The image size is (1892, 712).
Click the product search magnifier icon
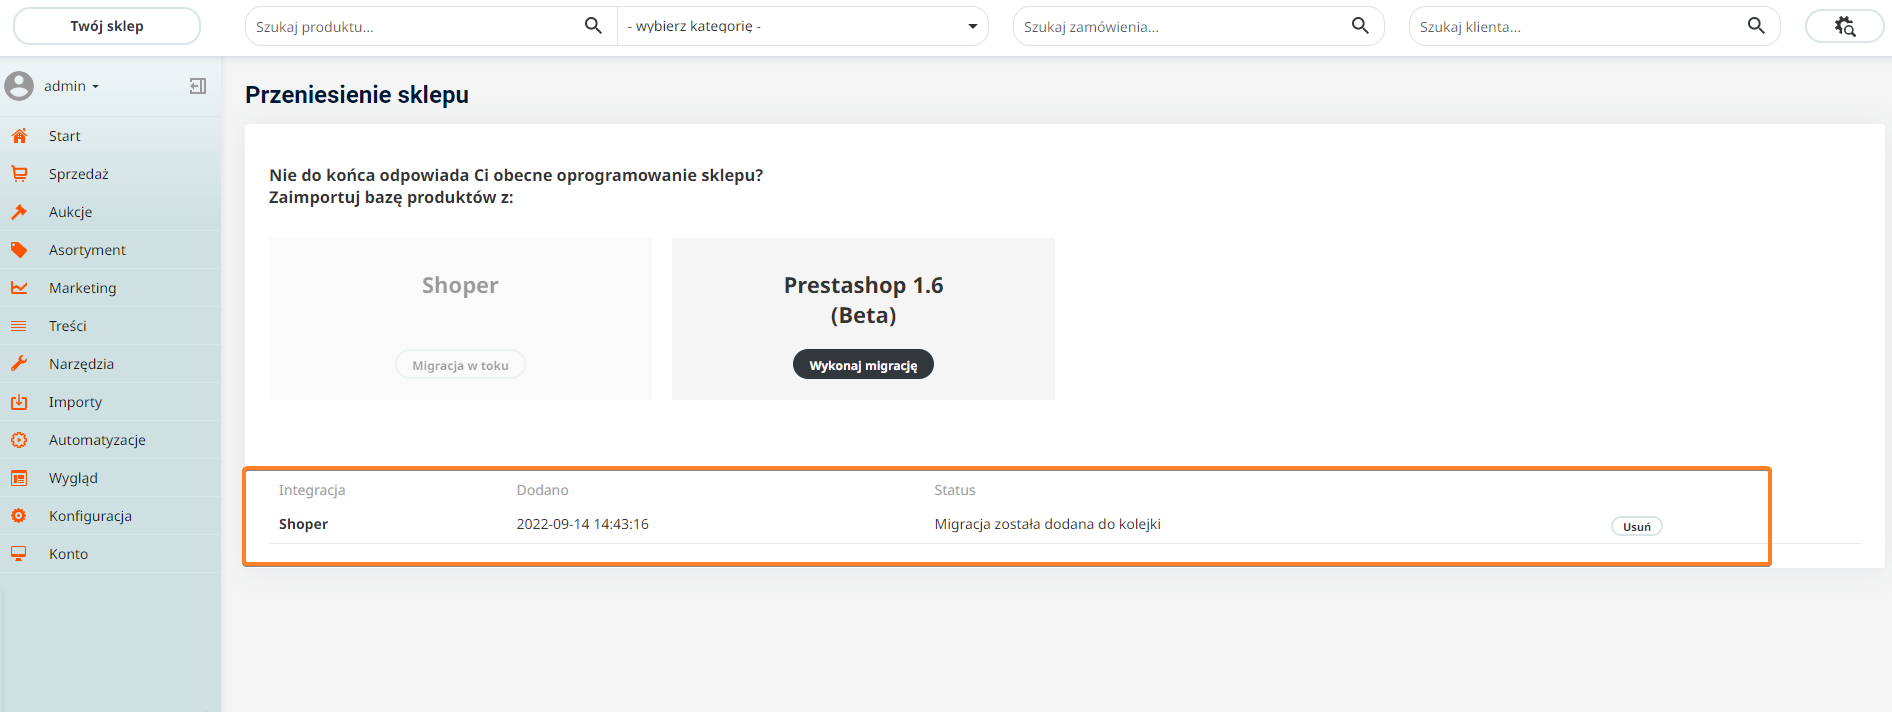pyautogui.click(x=593, y=26)
